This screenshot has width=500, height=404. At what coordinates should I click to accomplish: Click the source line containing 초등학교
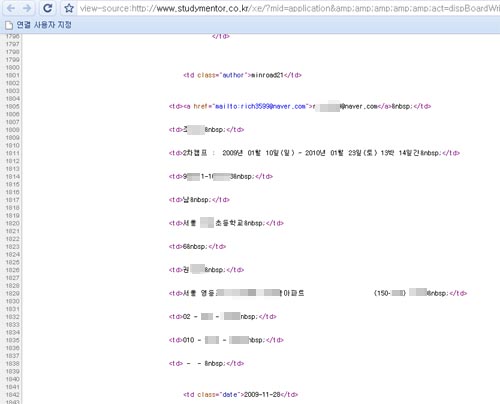(226, 223)
